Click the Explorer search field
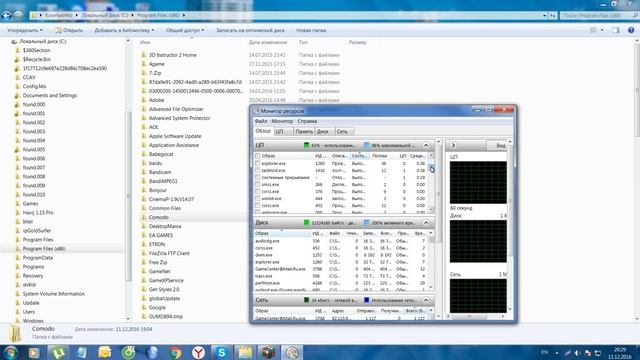The width and height of the screenshot is (640, 360). 596,16
